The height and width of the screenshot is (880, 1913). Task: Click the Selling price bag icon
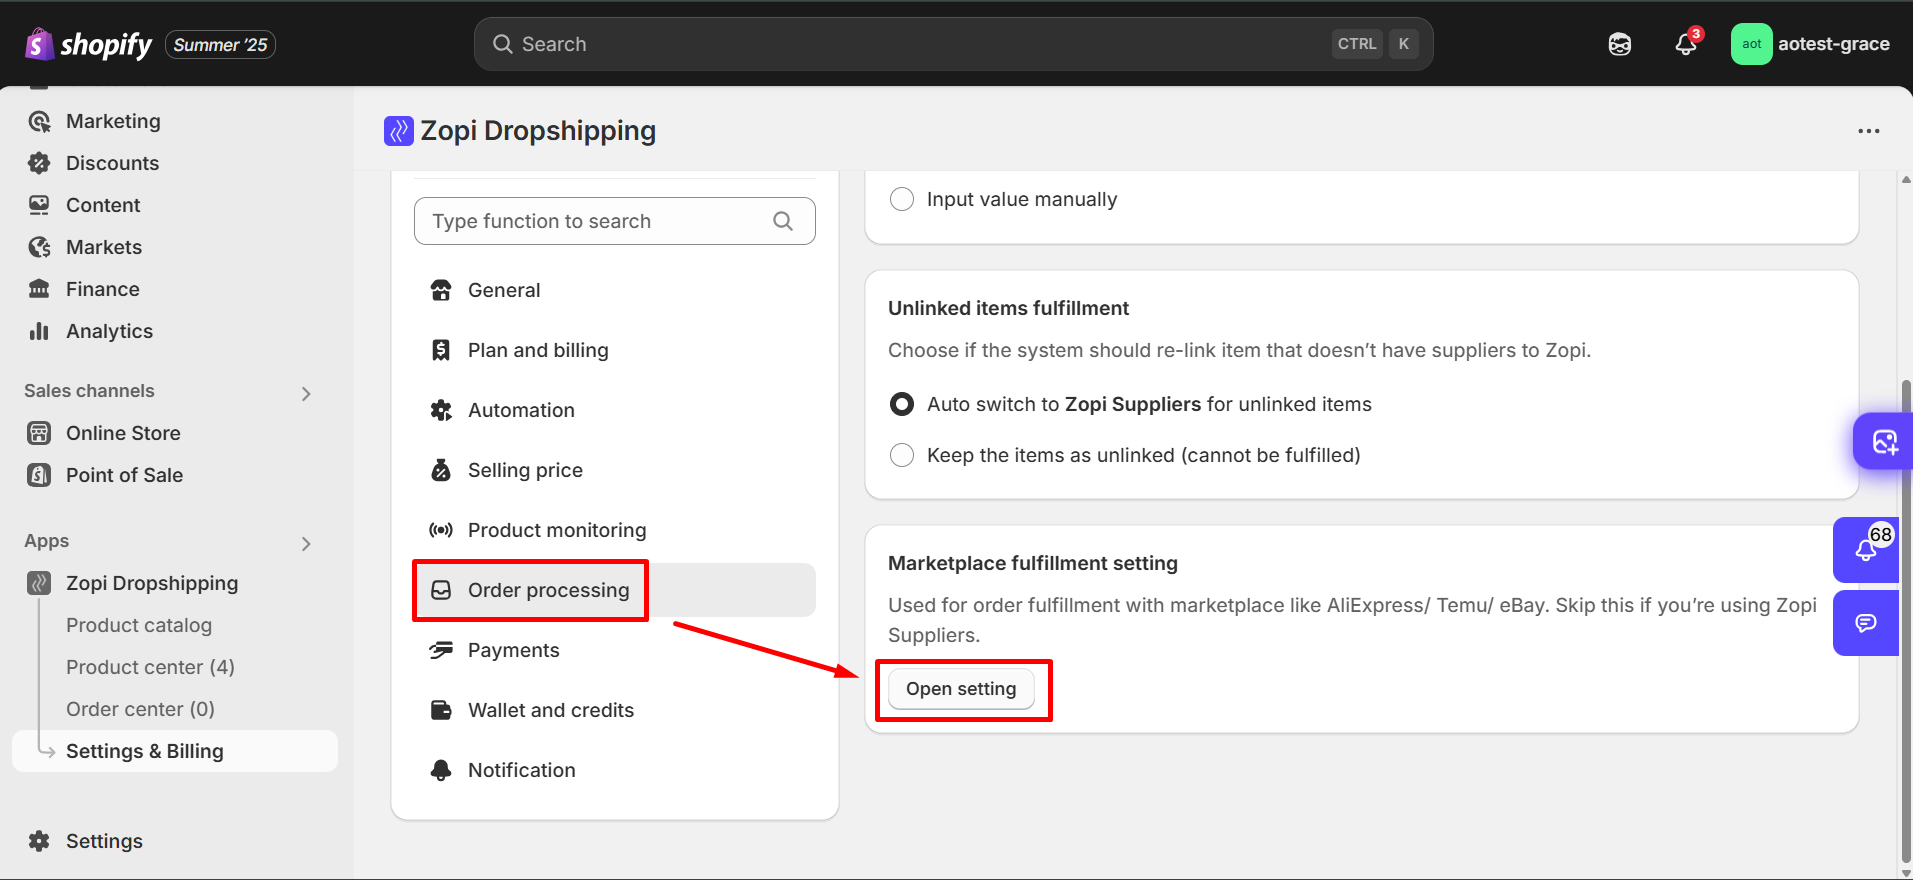point(441,470)
